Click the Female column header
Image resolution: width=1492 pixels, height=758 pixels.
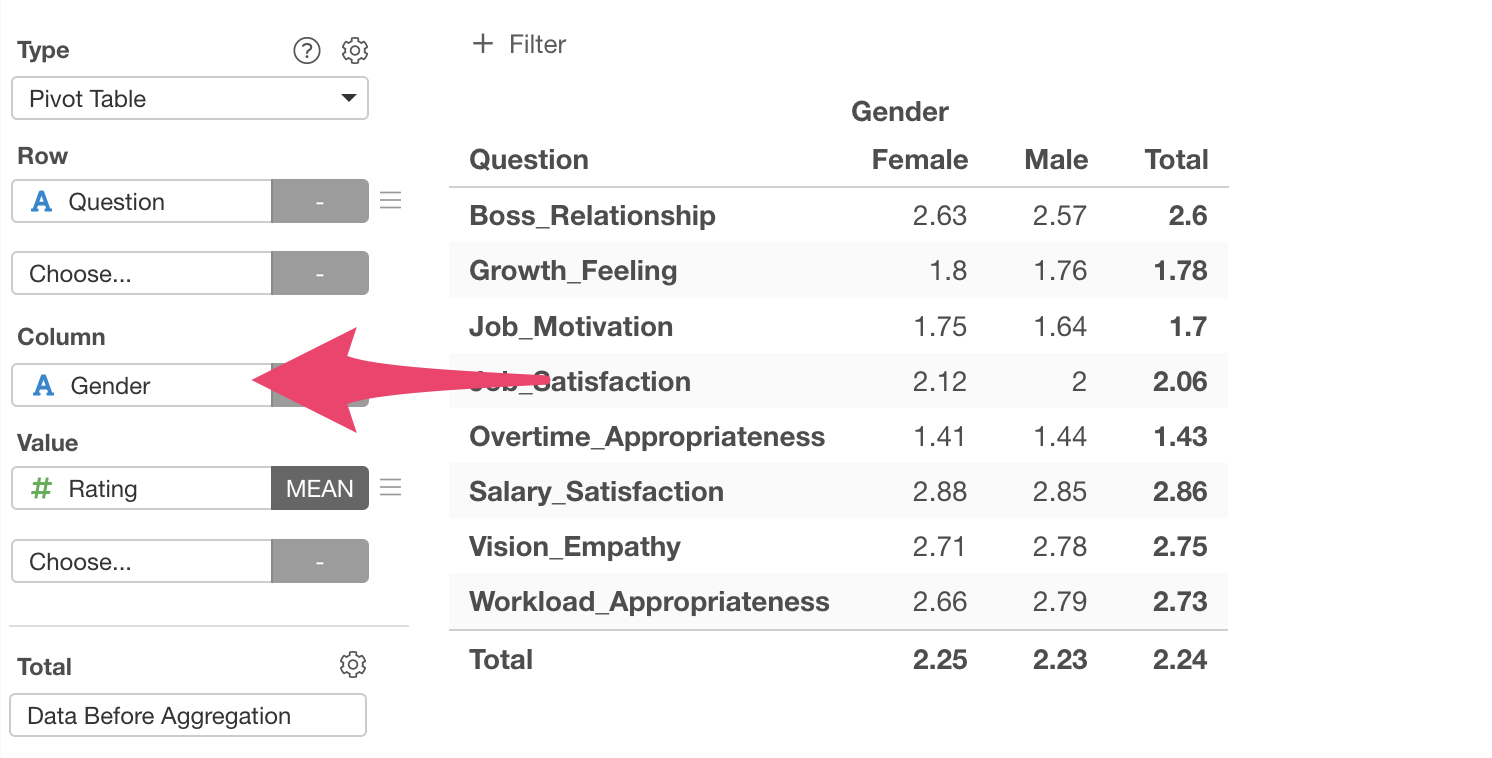tap(919, 160)
